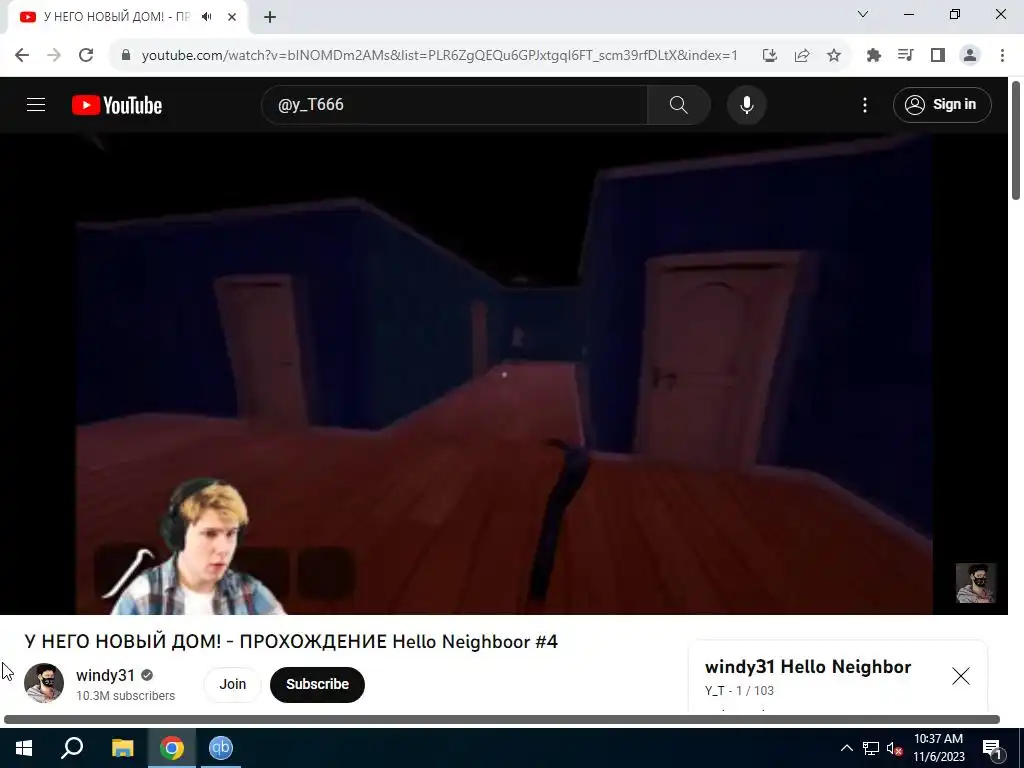Viewport: 1024px width, 768px height.
Task: Click the horizontal scrollbar
Action: pos(502,719)
